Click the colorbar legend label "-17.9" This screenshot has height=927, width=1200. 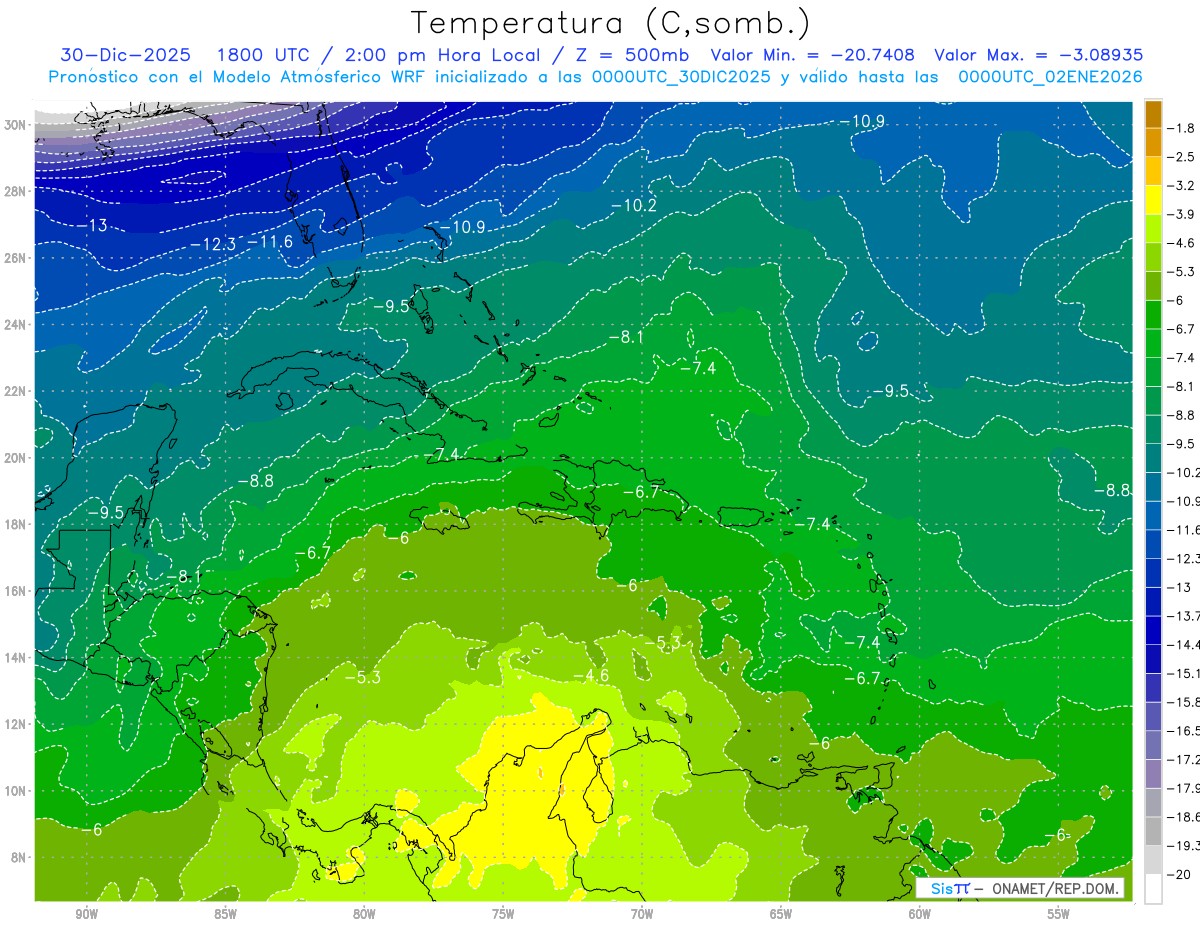[1182, 788]
